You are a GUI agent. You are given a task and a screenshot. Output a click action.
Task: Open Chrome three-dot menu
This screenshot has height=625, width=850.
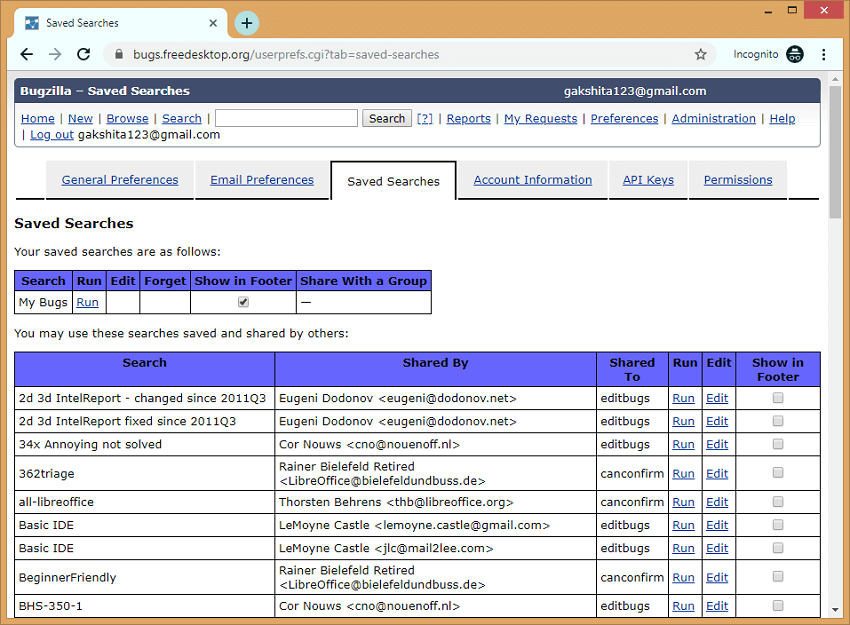click(x=823, y=54)
